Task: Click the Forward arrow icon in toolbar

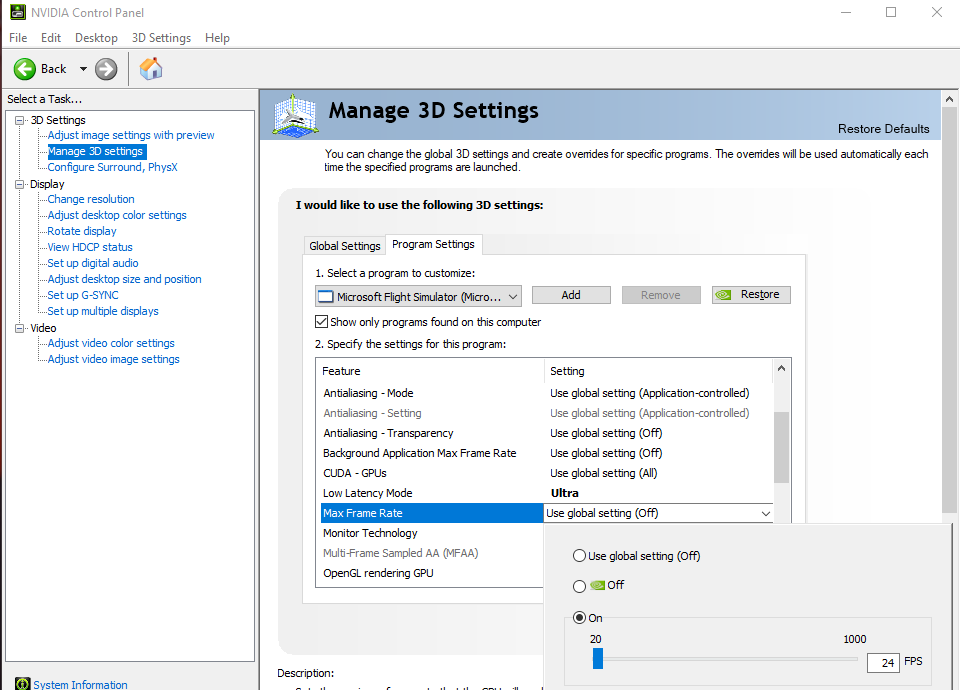Action: [x=106, y=69]
